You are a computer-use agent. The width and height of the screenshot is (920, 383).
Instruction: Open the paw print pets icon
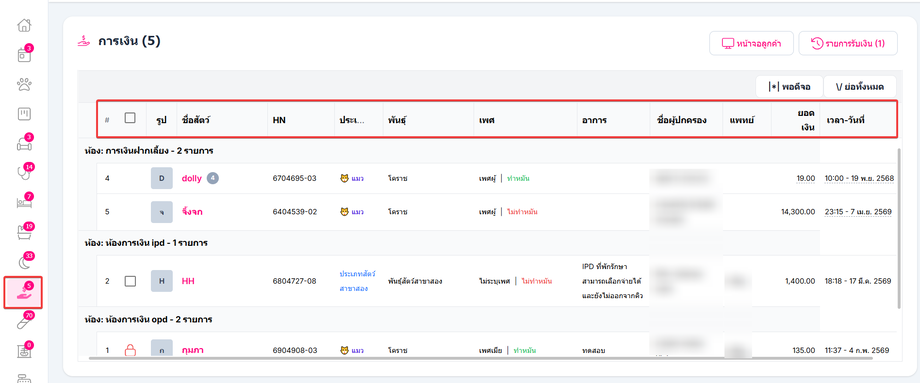click(23, 85)
